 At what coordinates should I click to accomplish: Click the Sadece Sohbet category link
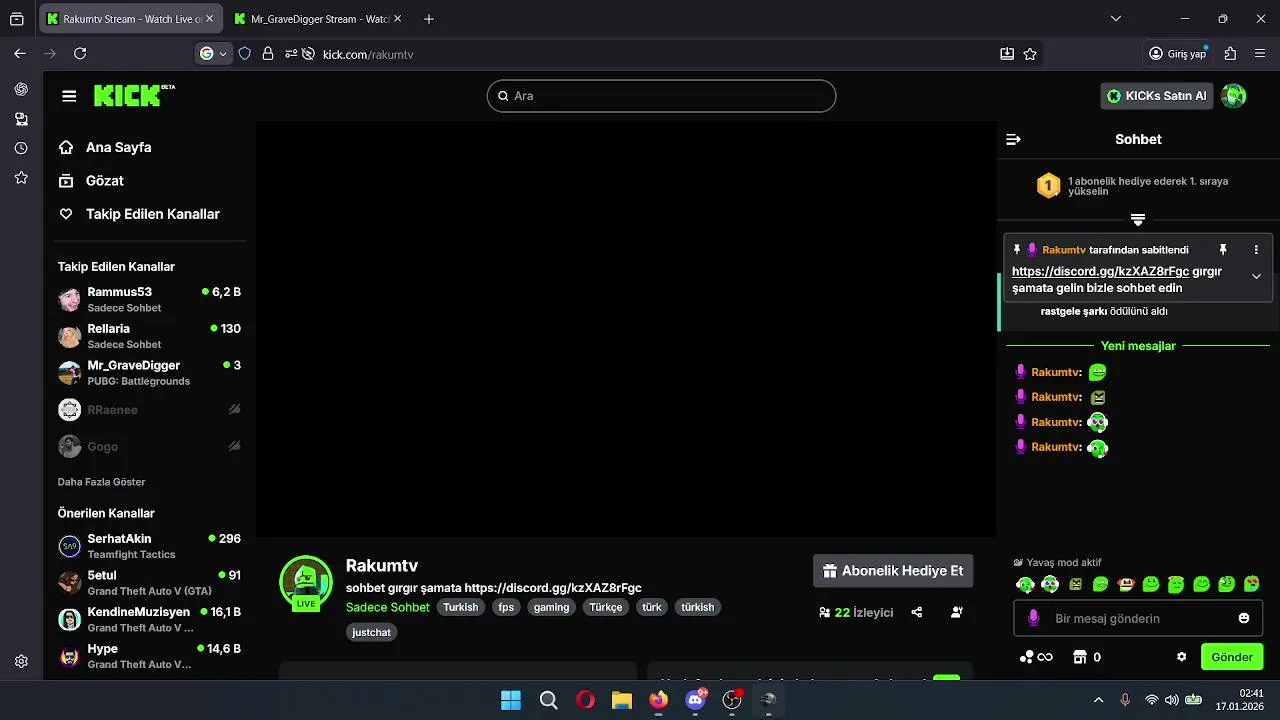pos(388,607)
